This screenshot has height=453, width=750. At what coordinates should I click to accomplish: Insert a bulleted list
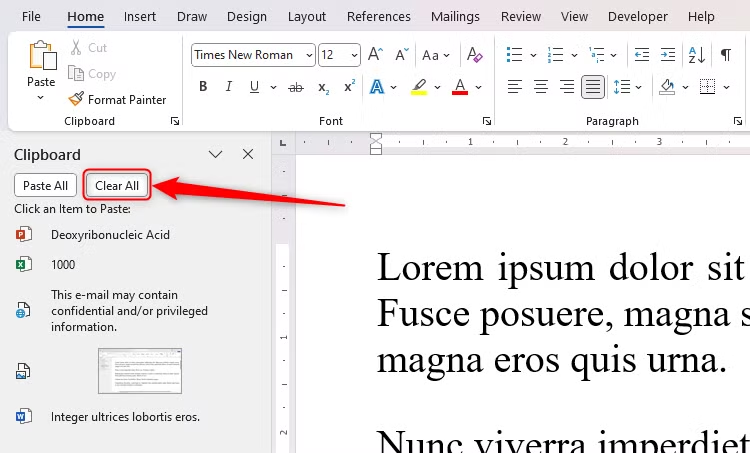pos(514,55)
